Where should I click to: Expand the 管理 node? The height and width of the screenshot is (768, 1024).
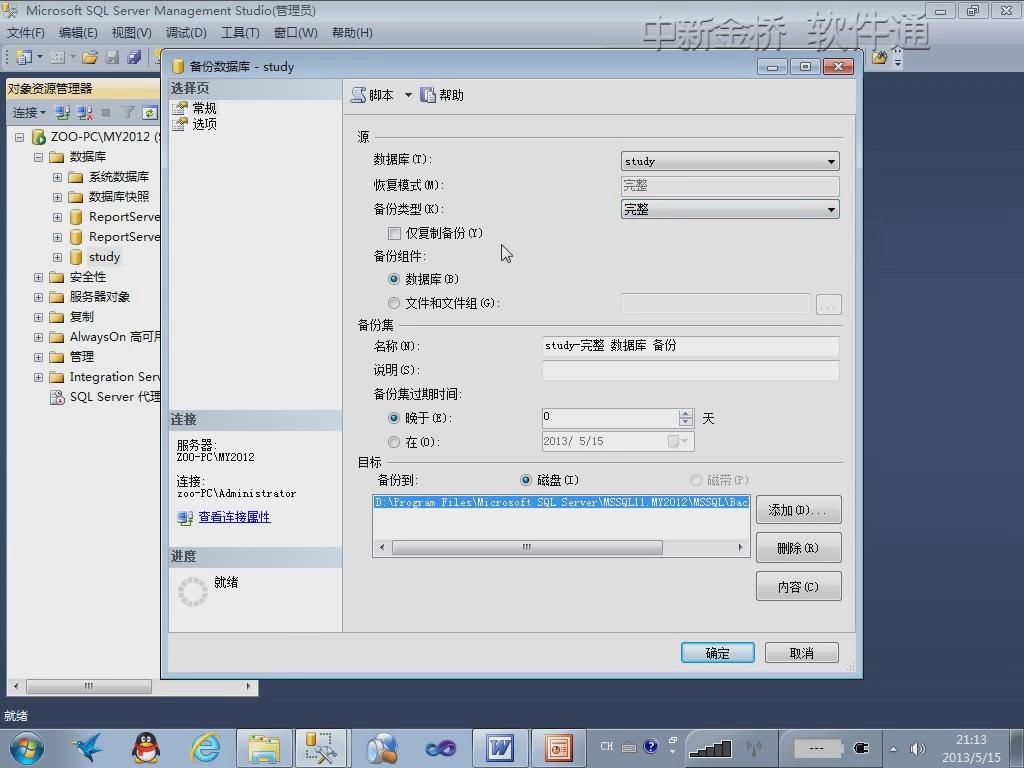(39, 357)
